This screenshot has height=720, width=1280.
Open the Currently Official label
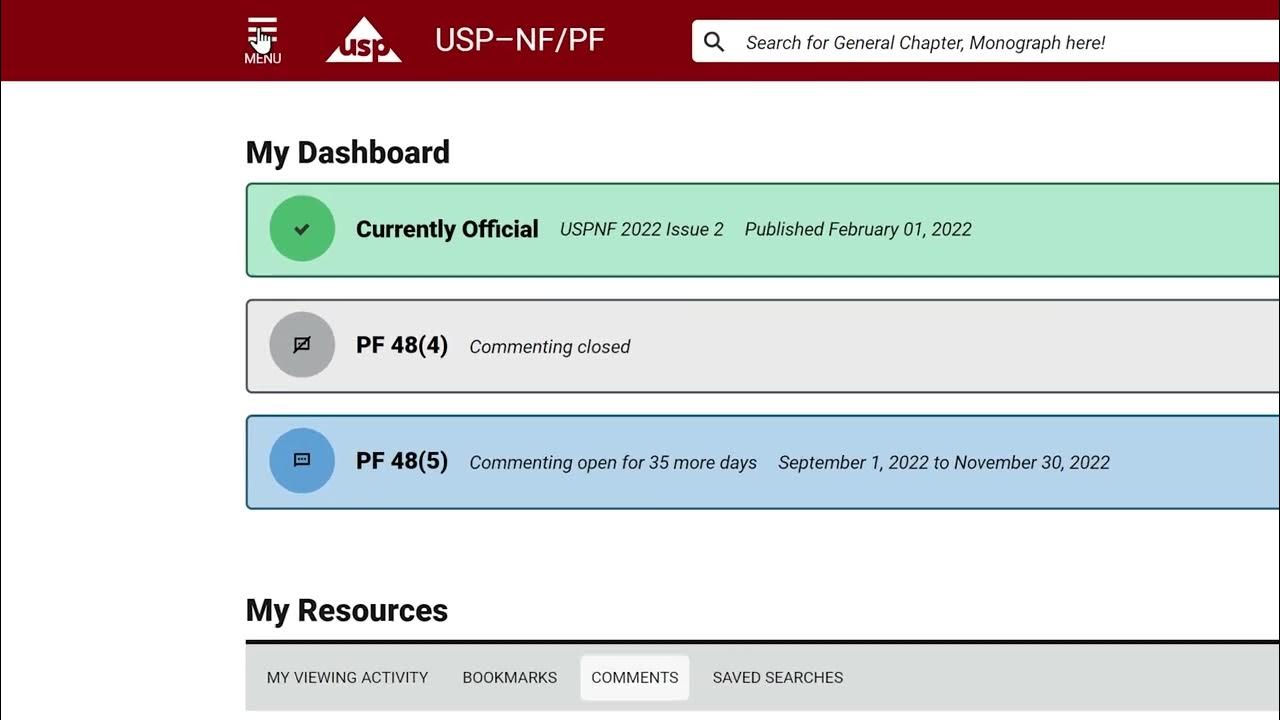pyautogui.click(x=447, y=229)
